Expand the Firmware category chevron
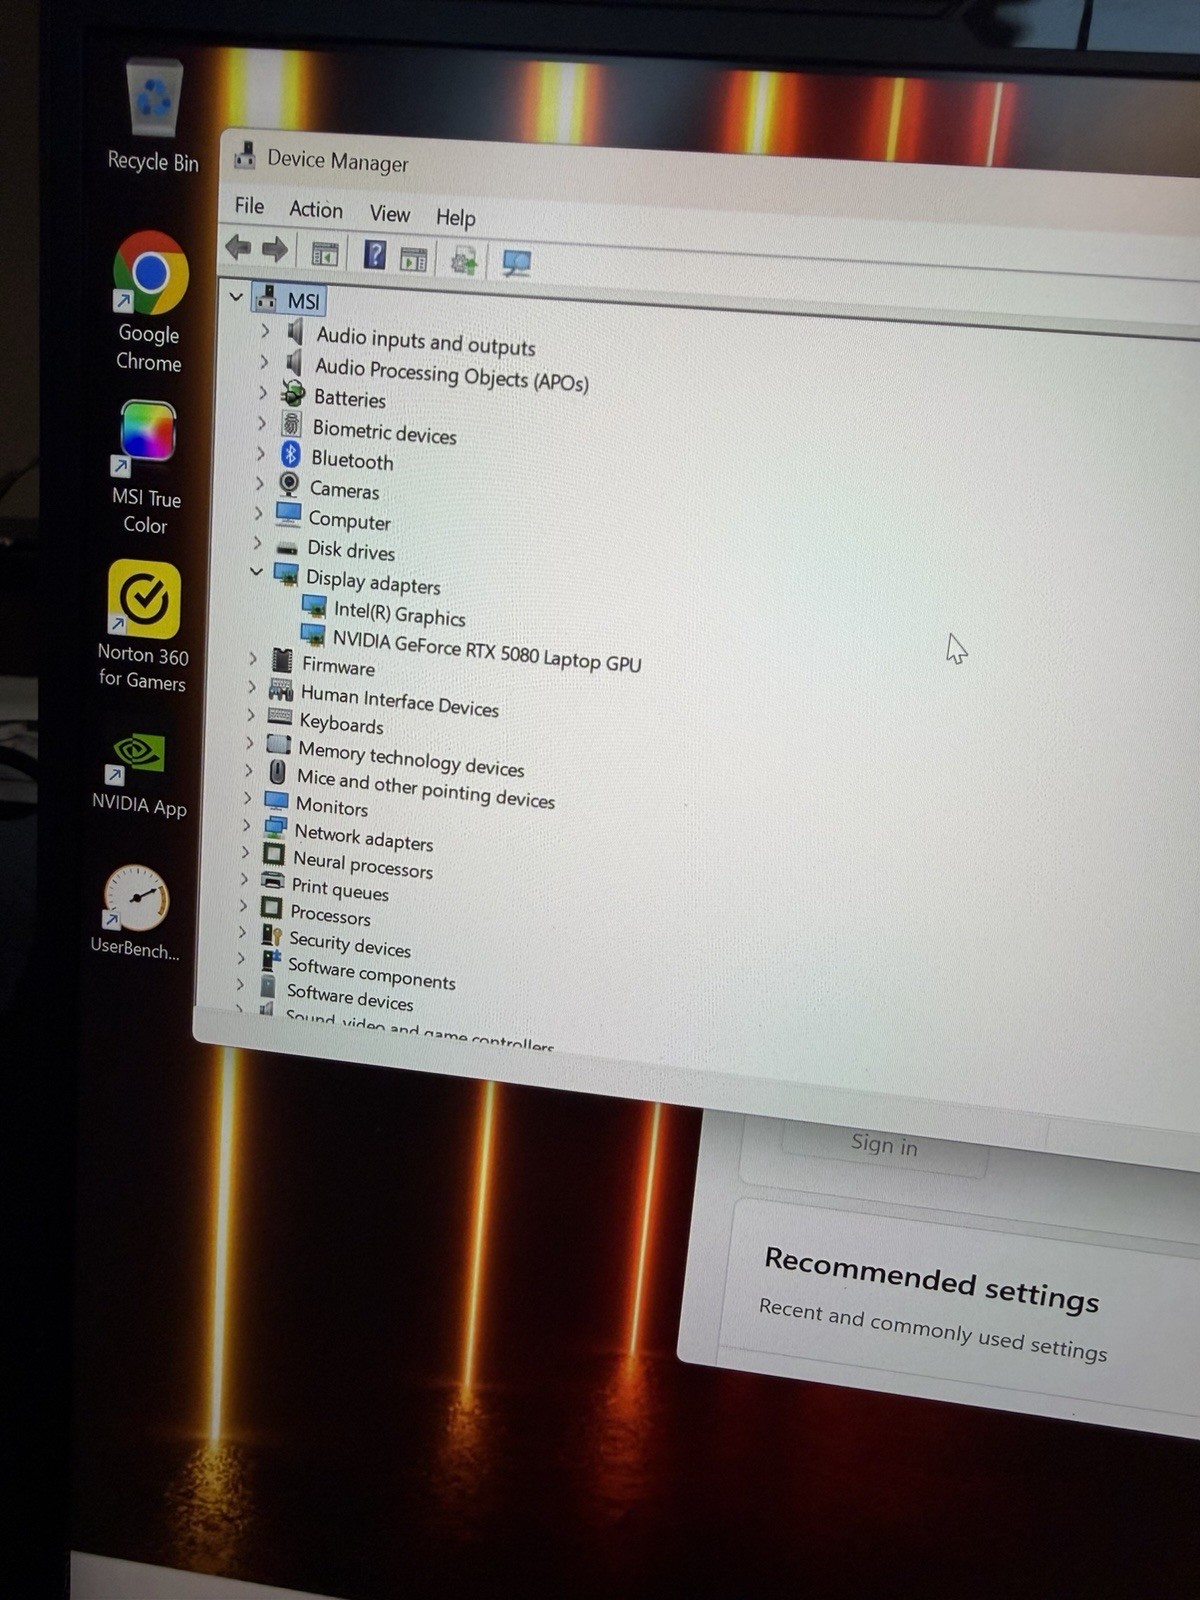This screenshot has width=1200, height=1600. point(253,658)
